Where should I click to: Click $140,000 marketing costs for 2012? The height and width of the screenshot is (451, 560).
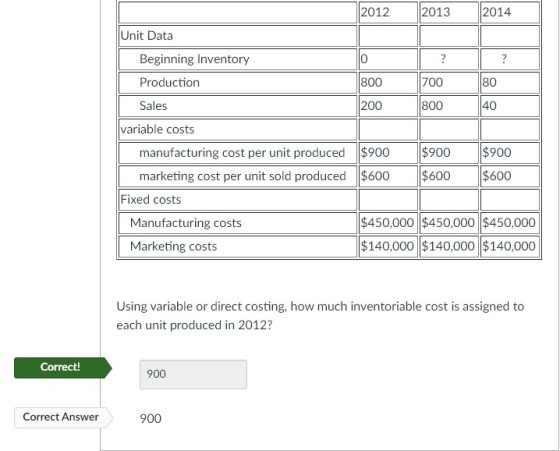388,246
